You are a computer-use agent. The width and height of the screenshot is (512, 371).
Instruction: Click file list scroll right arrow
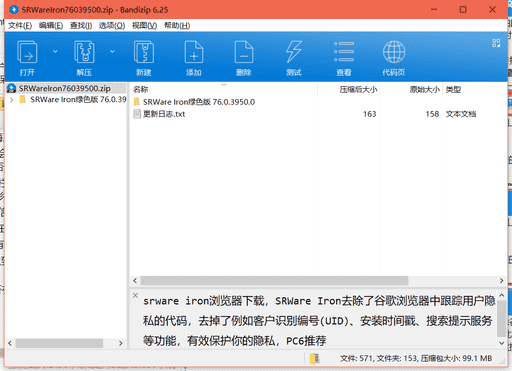(x=501, y=281)
